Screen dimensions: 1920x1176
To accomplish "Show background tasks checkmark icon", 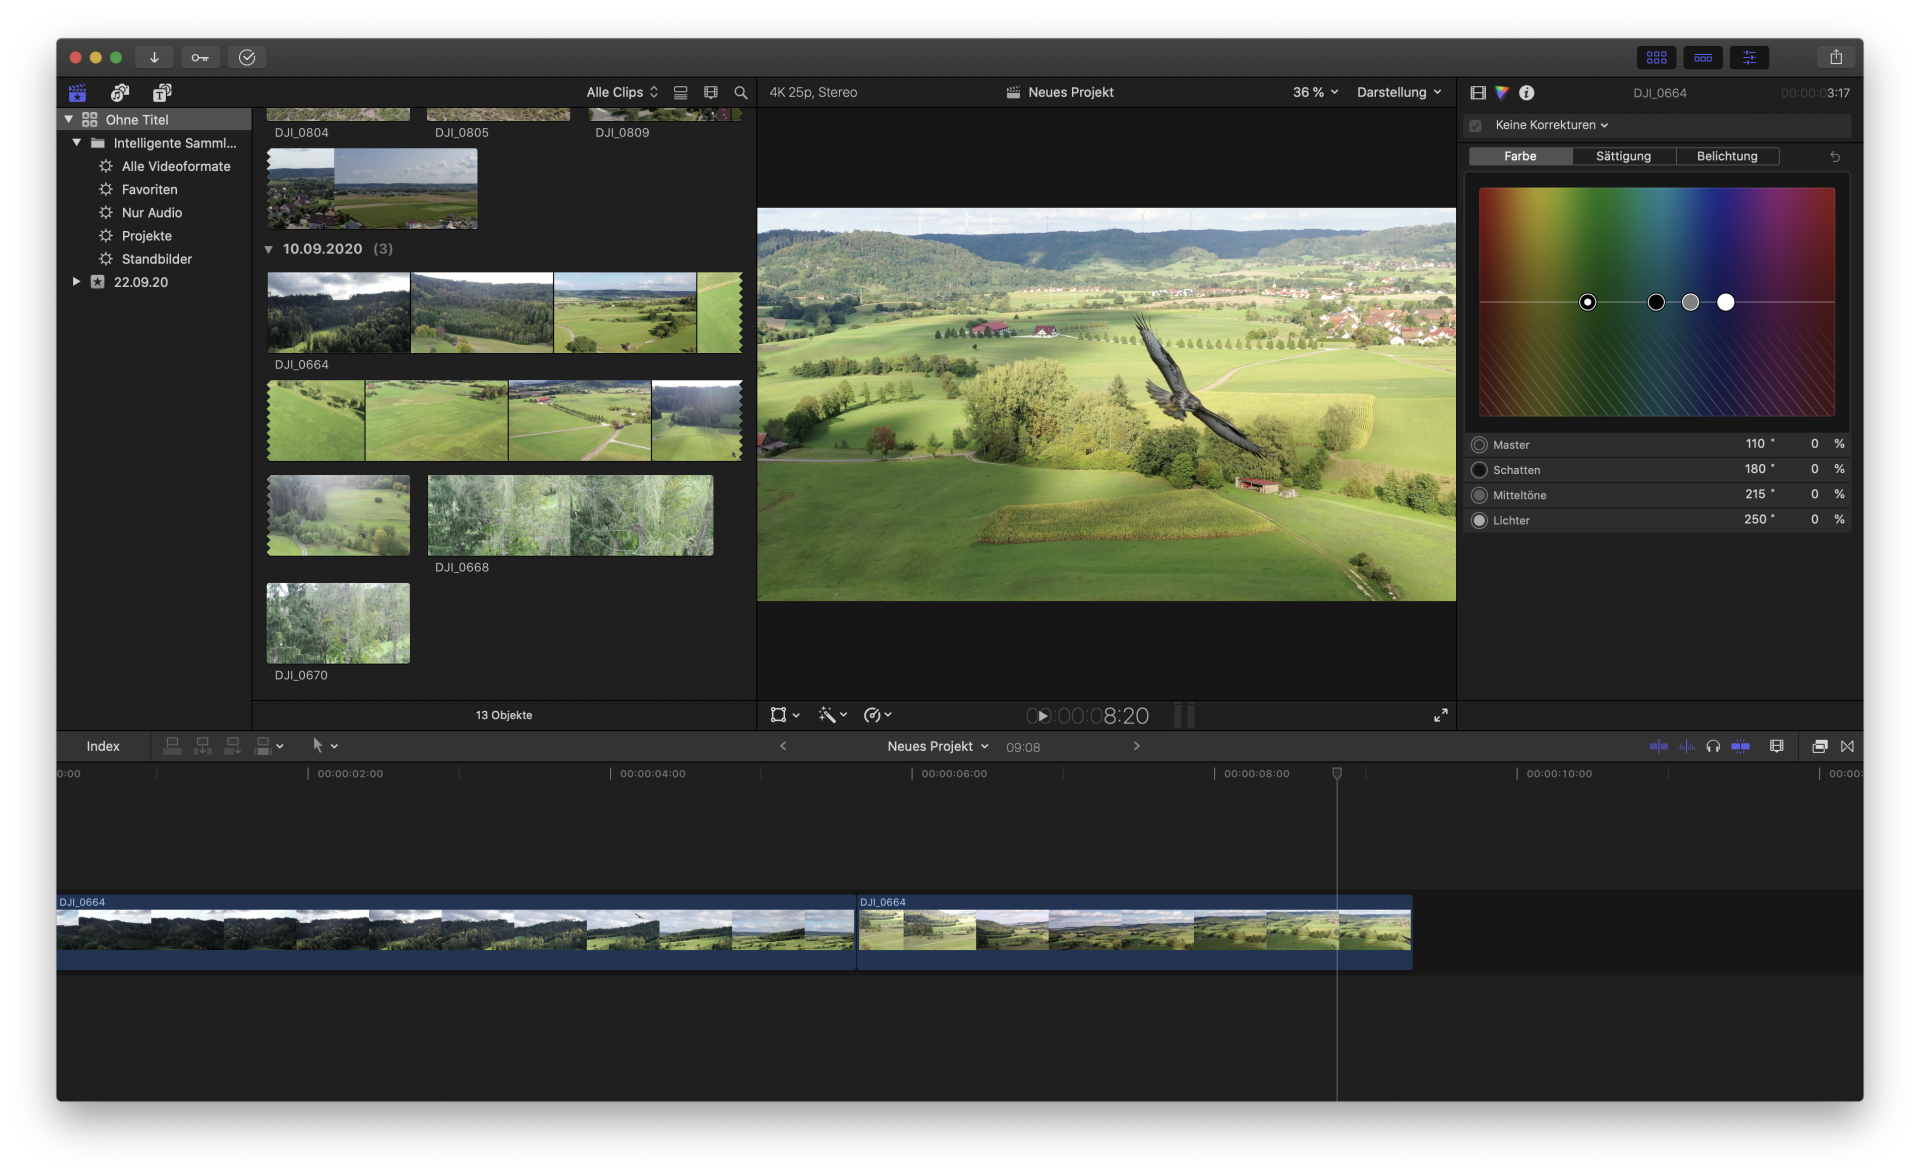I will point(247,57).
